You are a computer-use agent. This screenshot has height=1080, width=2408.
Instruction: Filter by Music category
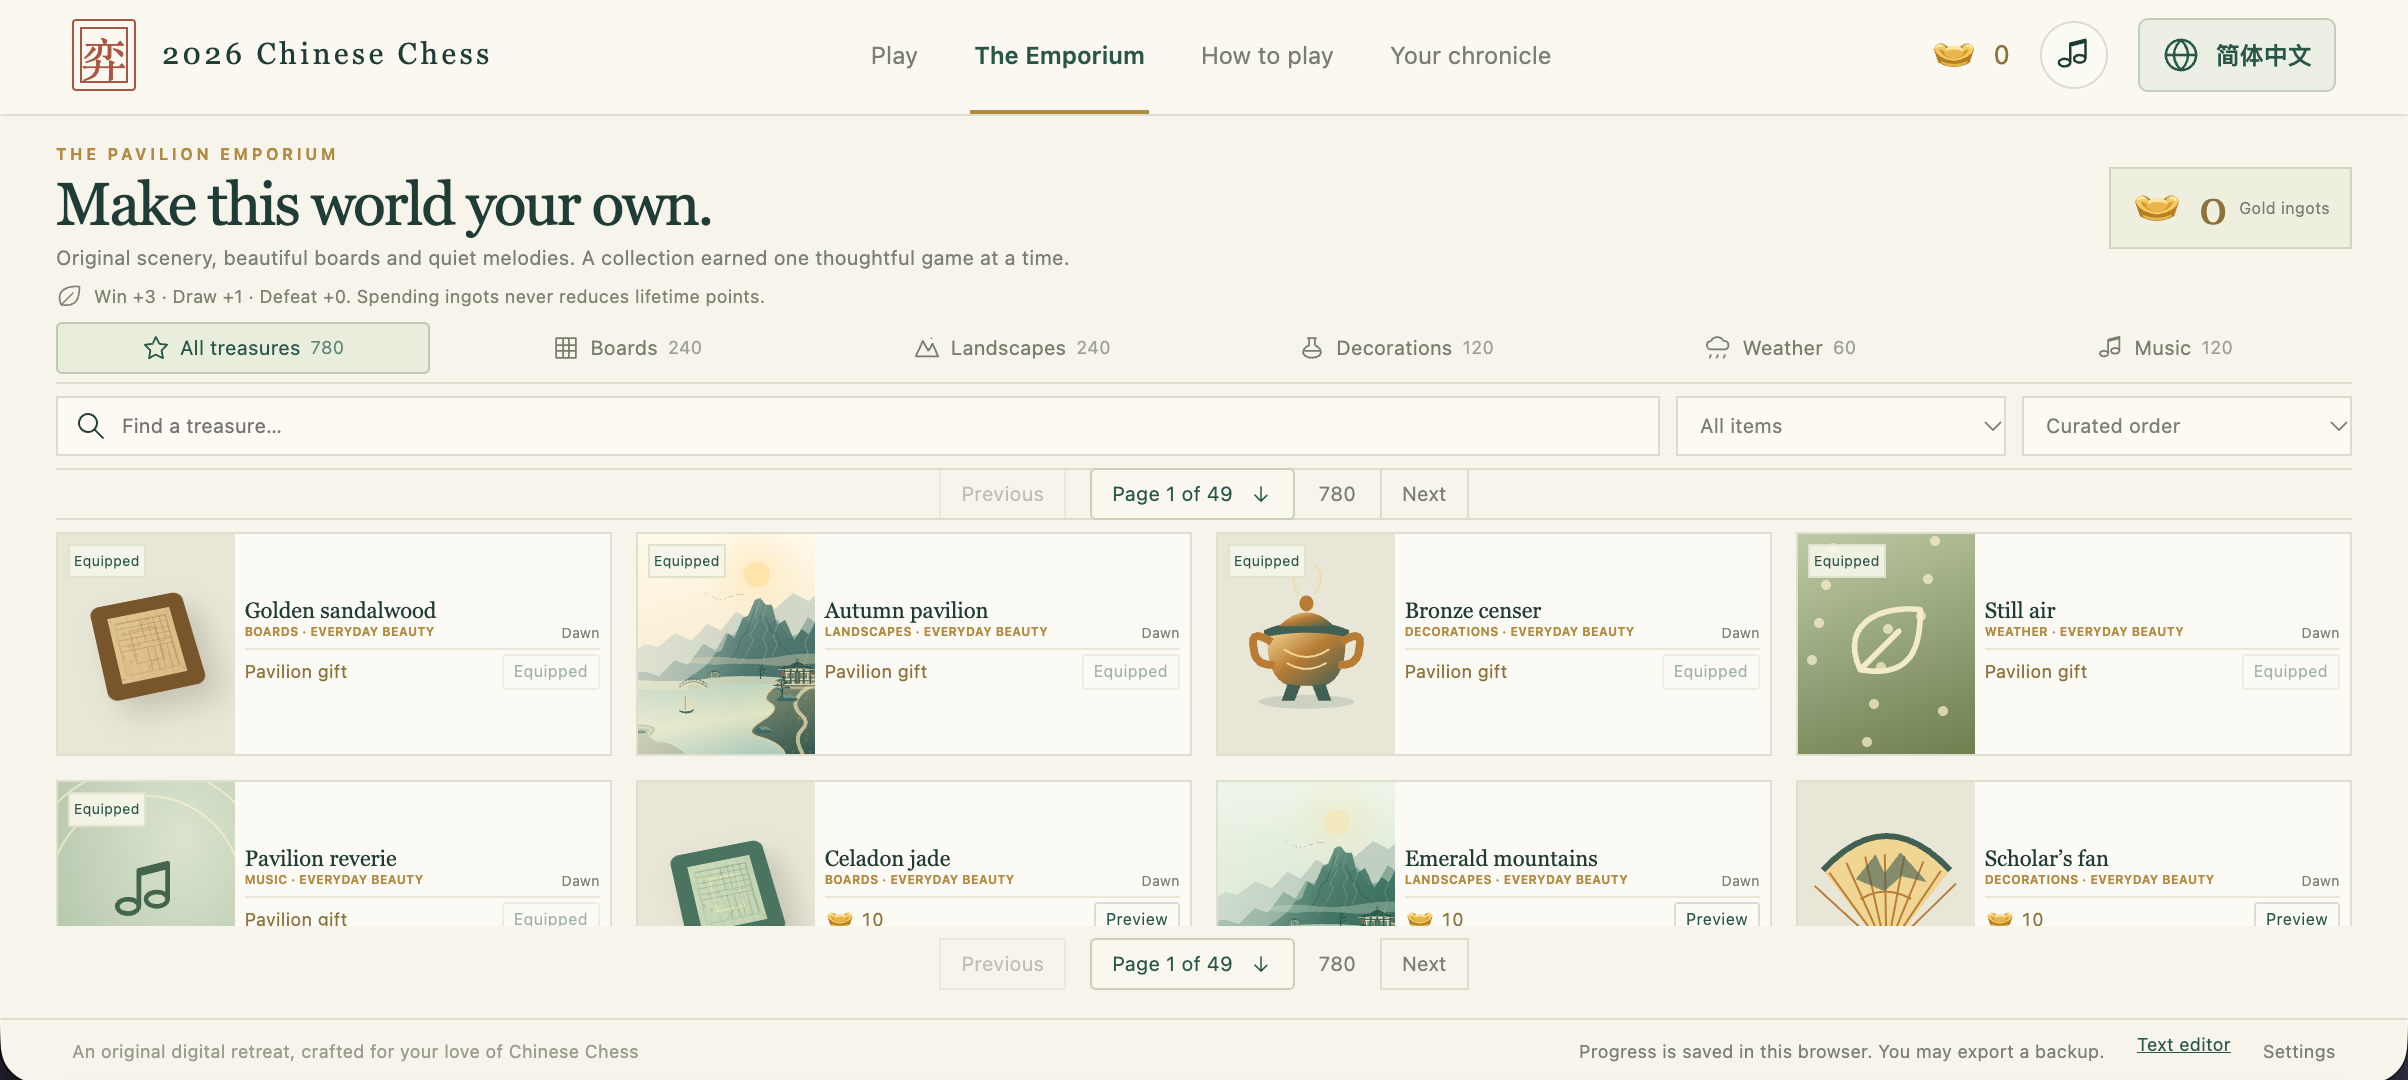tap(2165, 348)
